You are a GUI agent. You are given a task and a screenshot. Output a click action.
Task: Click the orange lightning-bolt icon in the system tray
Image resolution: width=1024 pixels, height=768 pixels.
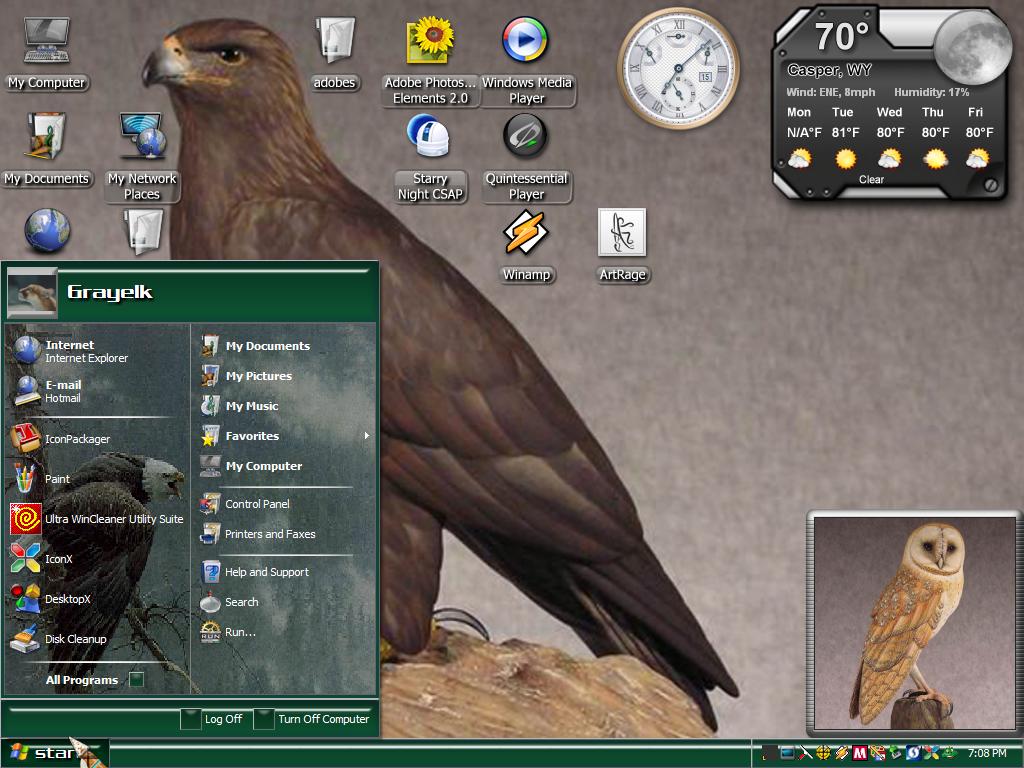tap(842, 753)
